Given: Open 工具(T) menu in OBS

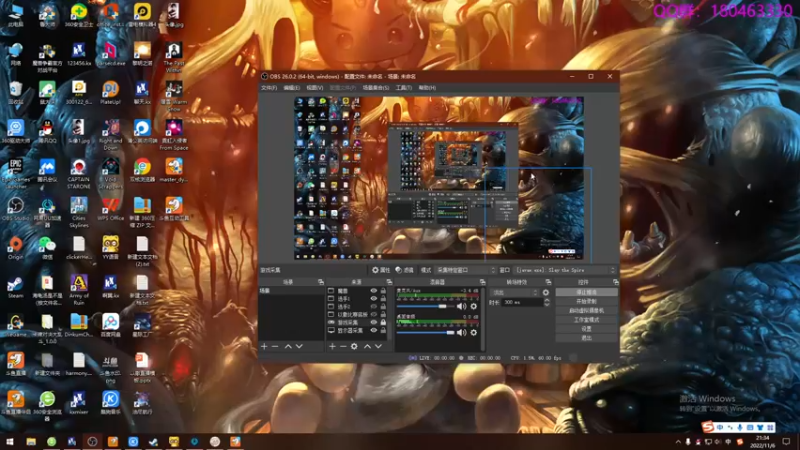Looking at the screenshot, I should click(x=404, y=88).
